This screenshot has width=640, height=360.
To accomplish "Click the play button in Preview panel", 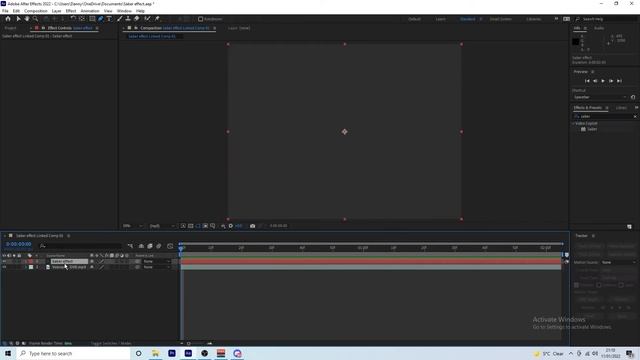I will click(603, 81).
